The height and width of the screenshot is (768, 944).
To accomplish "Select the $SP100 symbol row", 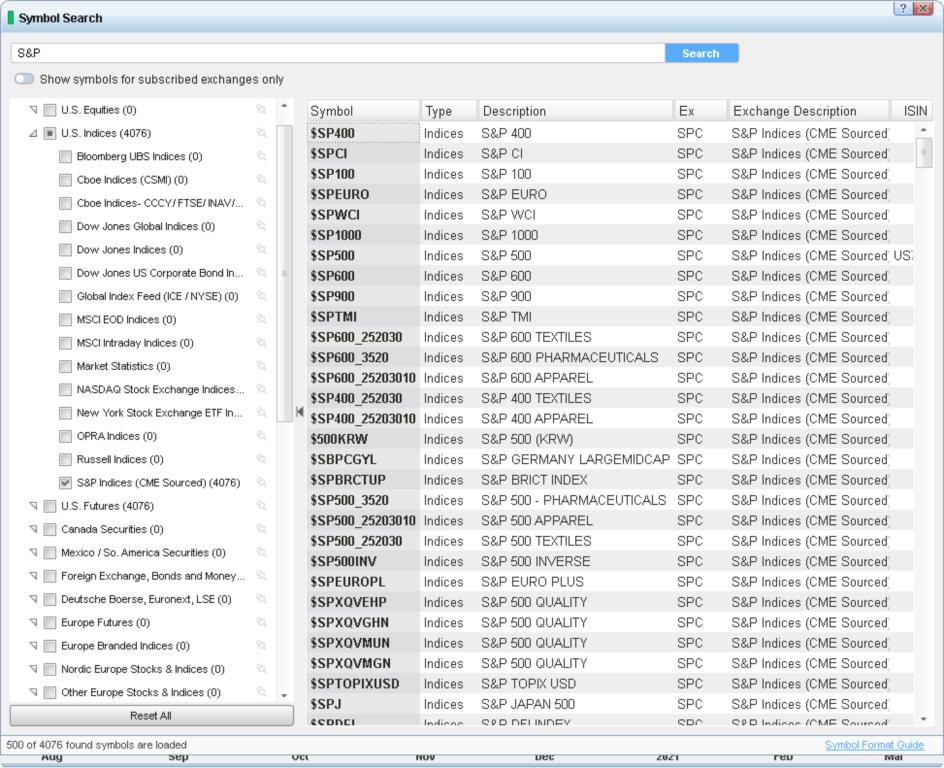I will pyautogui.click(x=610, y=174).
